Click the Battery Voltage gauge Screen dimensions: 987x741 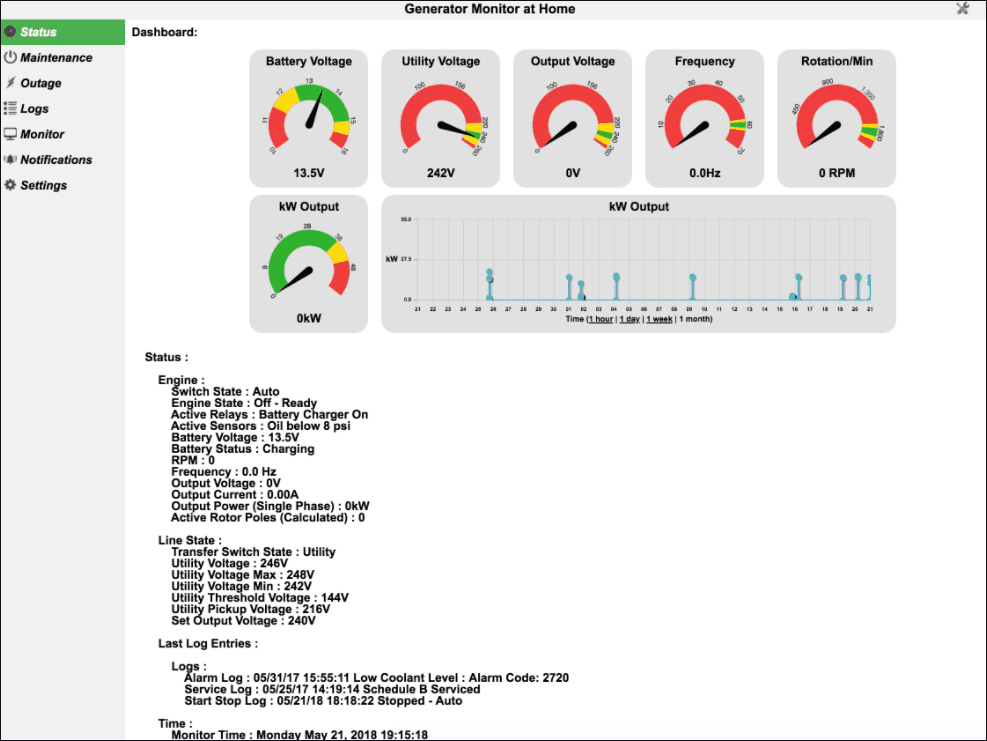tap(308, 118)
